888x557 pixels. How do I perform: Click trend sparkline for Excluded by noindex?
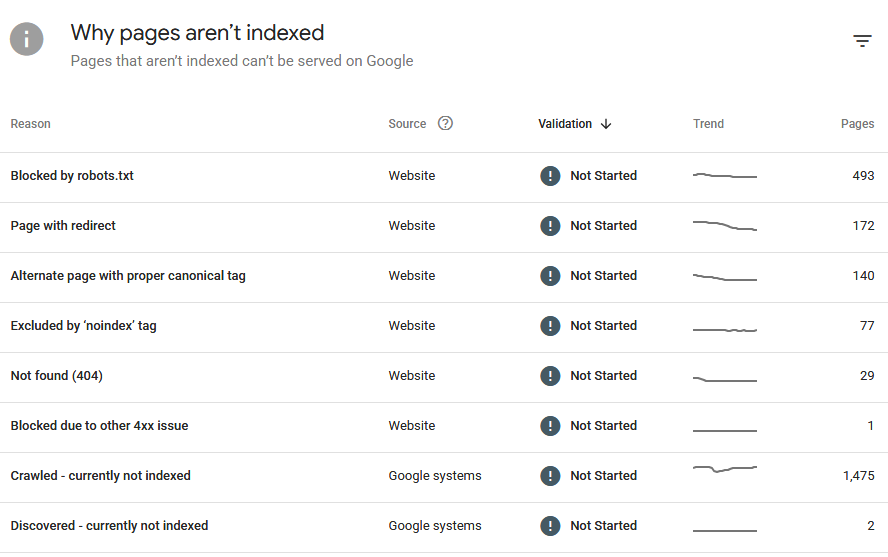pos(725,329)
